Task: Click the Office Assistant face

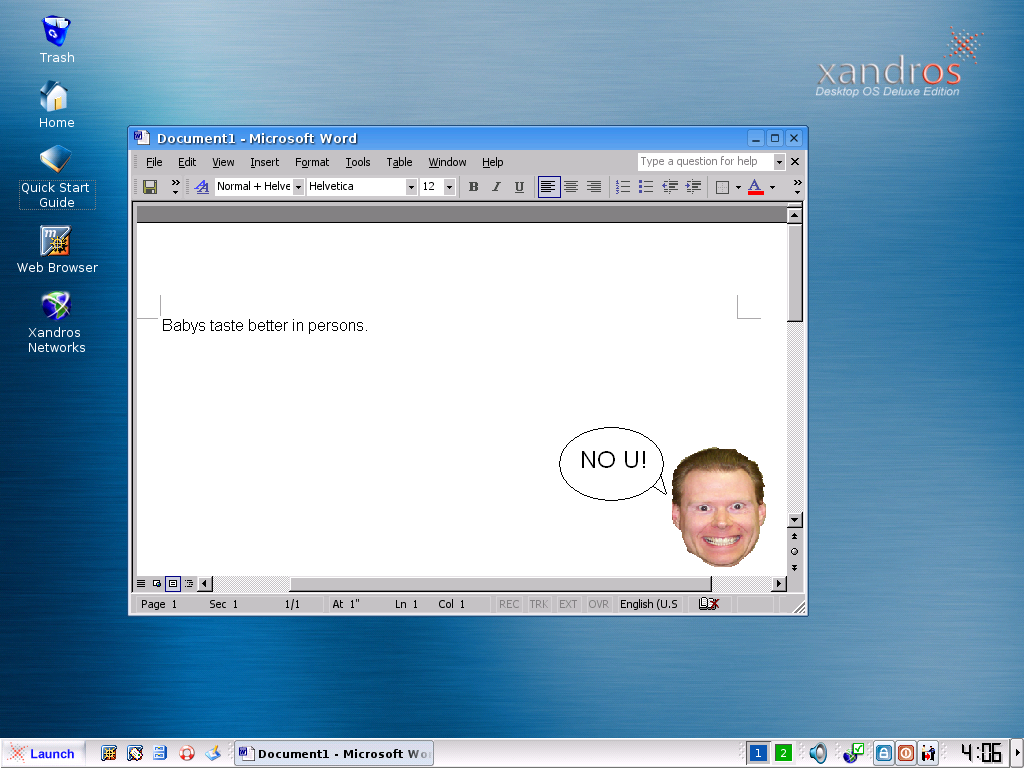Action: coord(718,507)
